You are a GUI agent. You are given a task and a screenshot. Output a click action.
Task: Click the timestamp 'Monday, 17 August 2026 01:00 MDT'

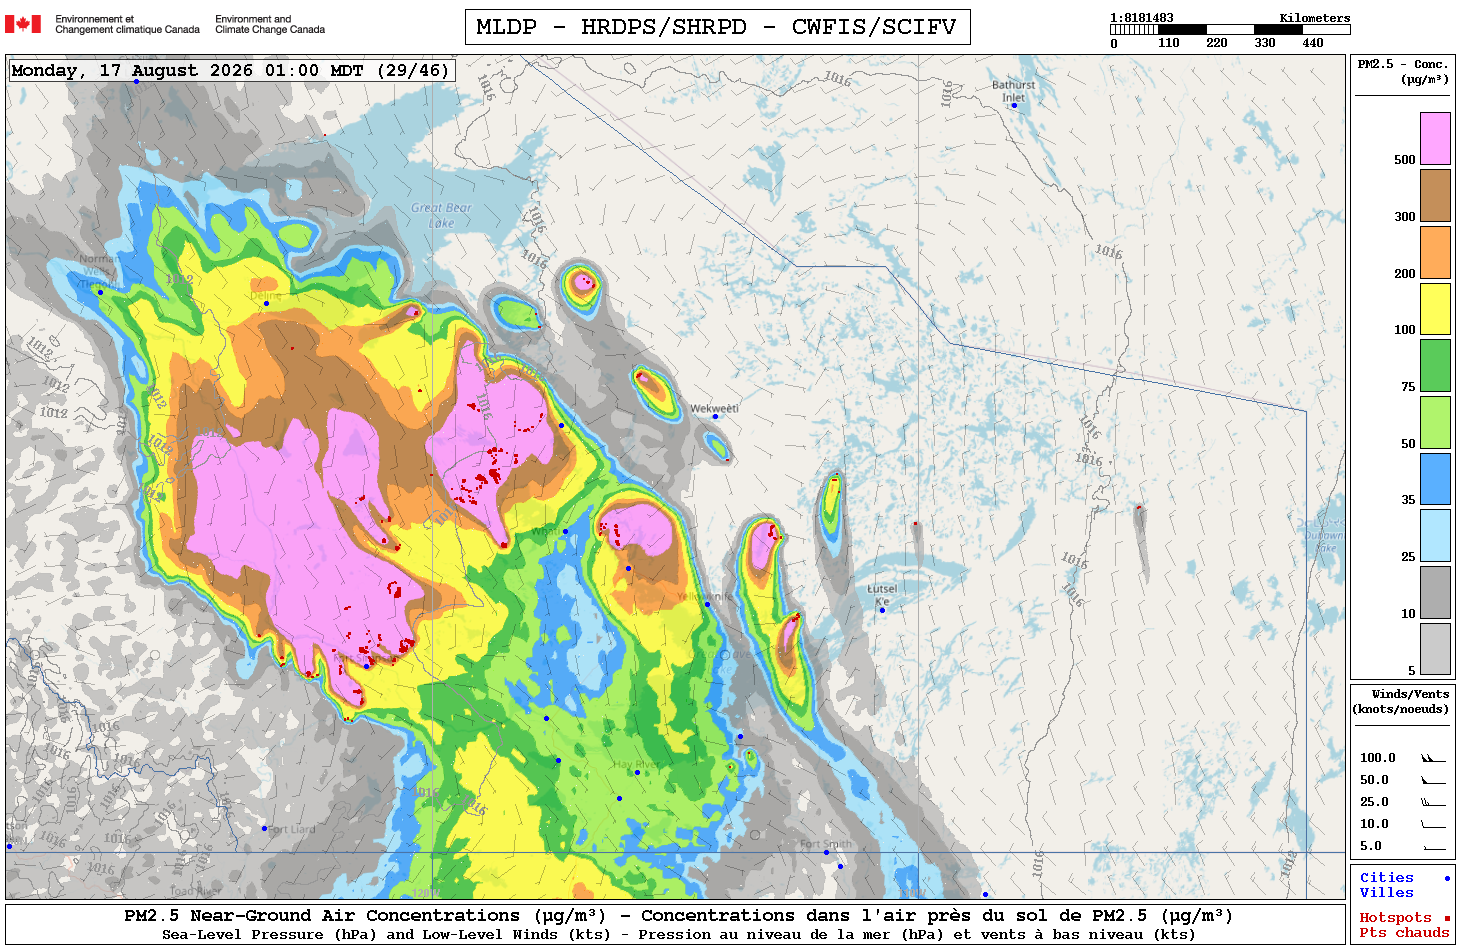[187, 71]
